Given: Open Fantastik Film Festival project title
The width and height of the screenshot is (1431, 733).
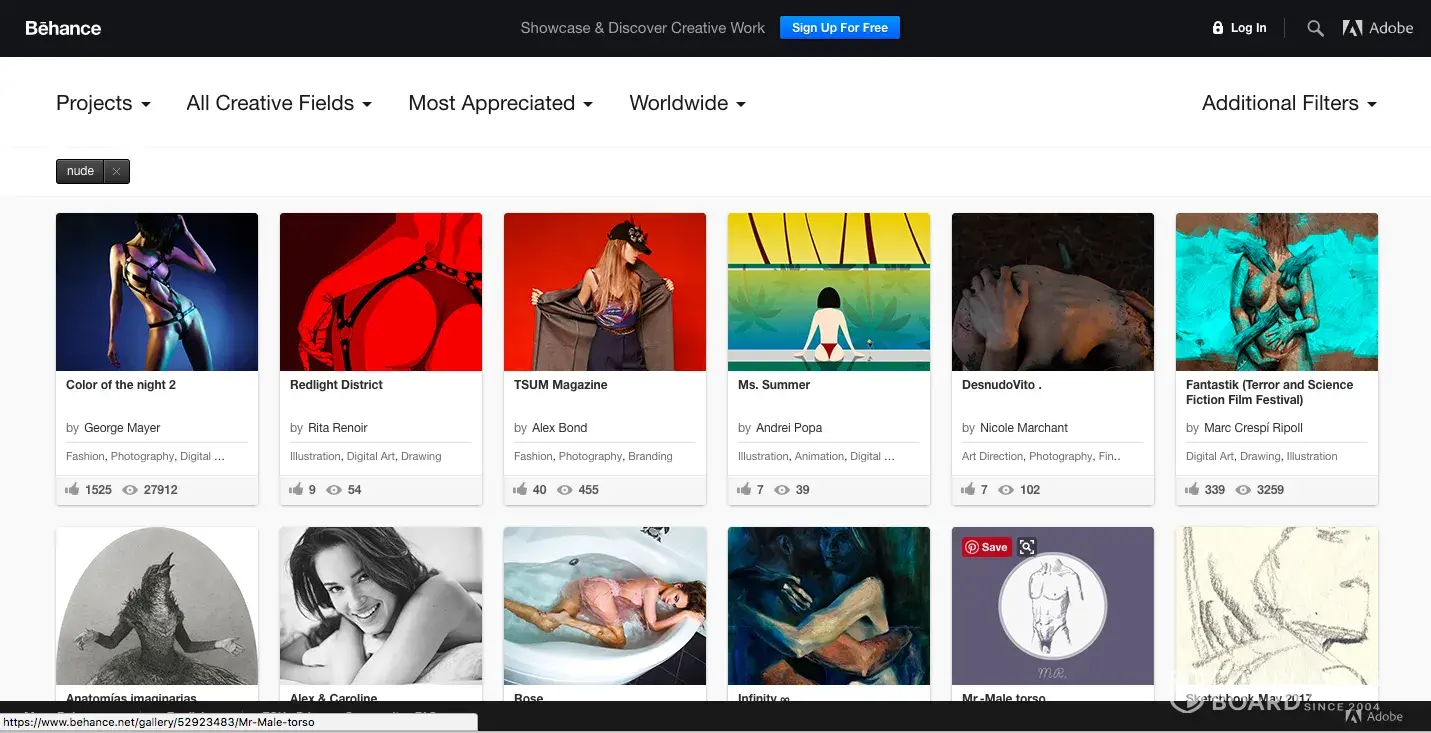Looking at the screenshot, I should coord(1269,392).
